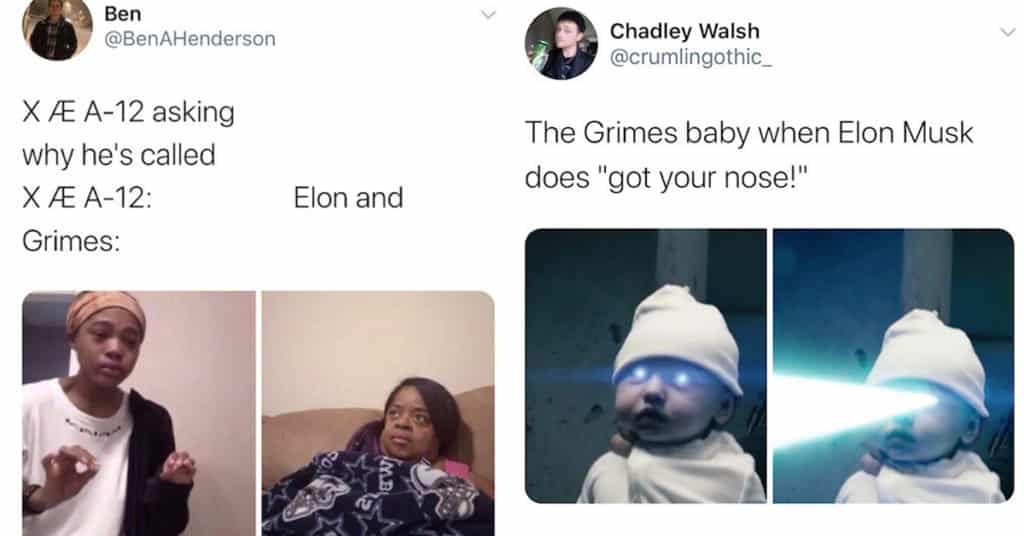Click the @crumlingothic_ handle
The height and width of the screenshot is (536, 1024).
(691, 57)
